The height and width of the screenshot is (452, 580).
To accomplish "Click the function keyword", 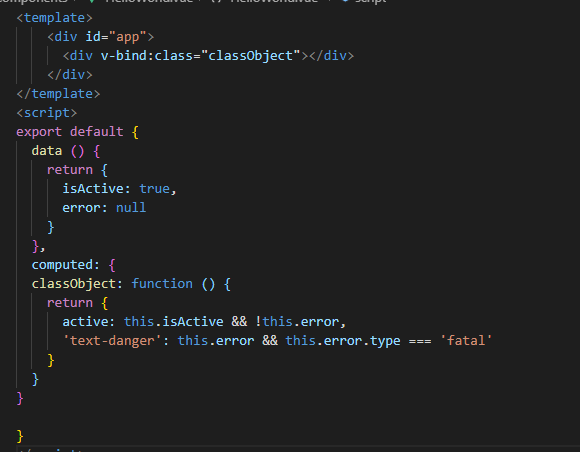I will click(162, 284).
